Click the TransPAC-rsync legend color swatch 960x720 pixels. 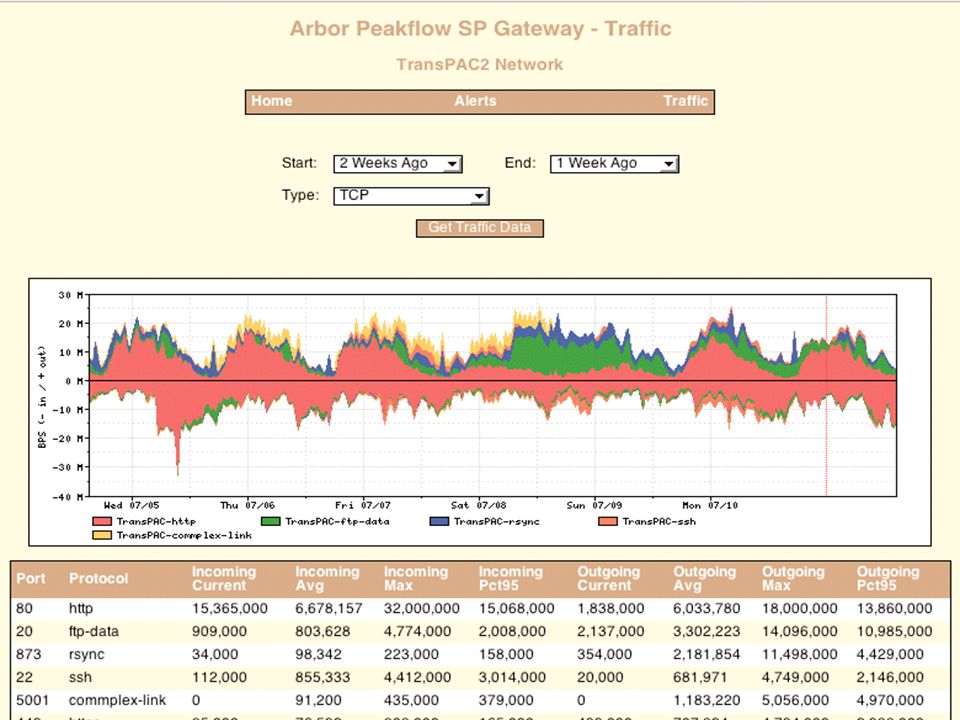point(439,522)
